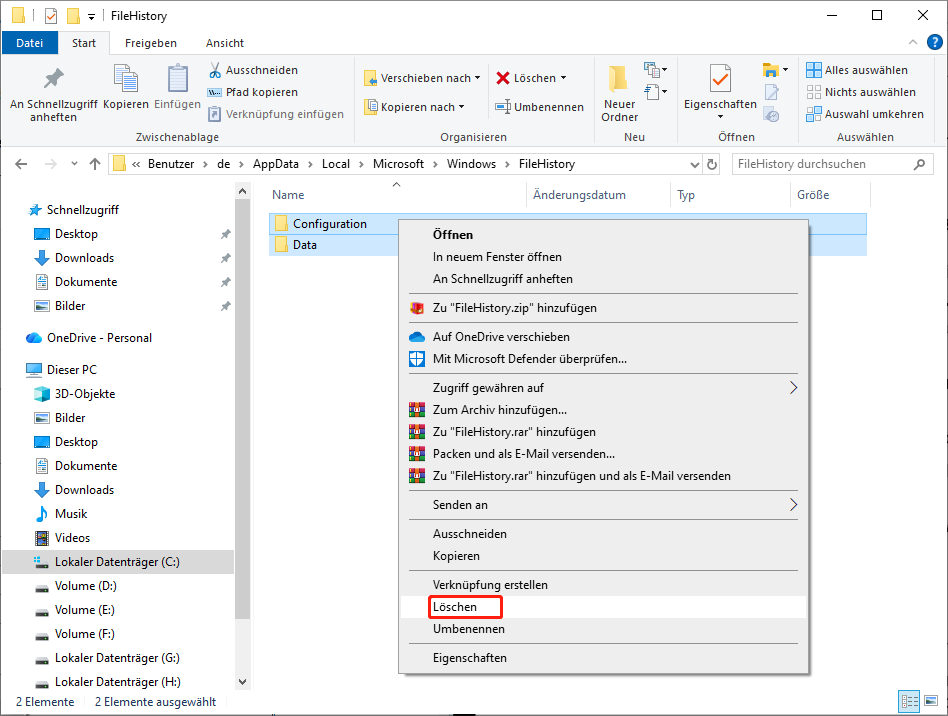Image resolution: width=948 pixels, height=716 pixels.
Task: Click Alles auswählen in the ribbon
Action: tap(857, 70)
